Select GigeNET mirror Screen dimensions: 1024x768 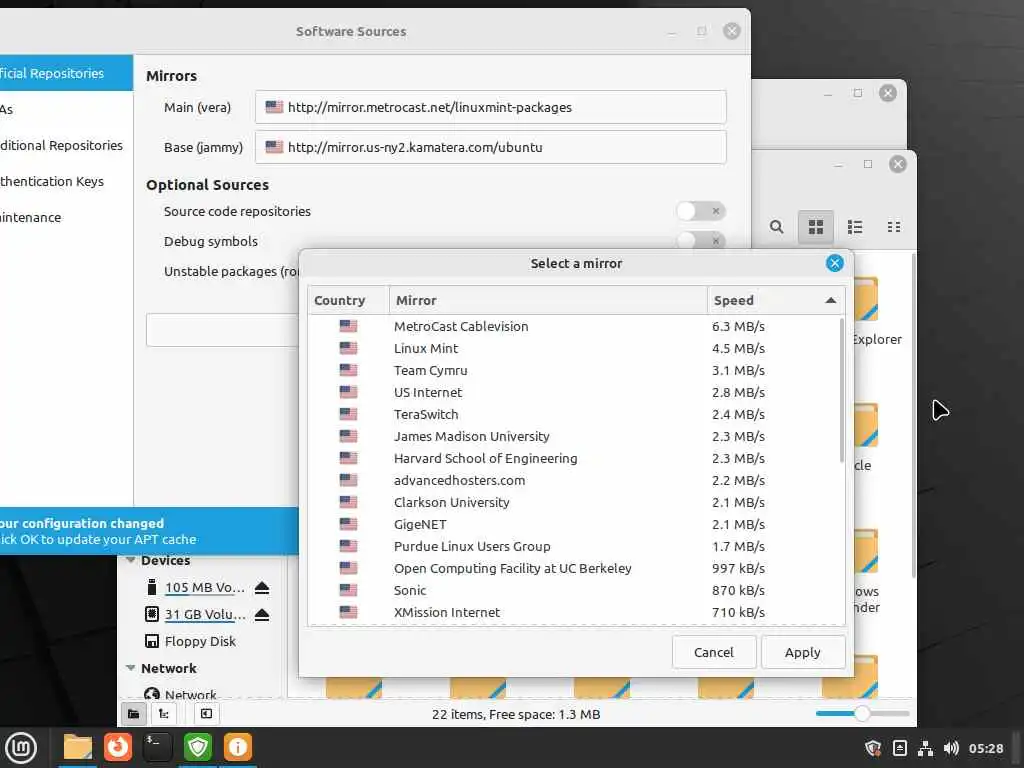click(x=573, y=524)
